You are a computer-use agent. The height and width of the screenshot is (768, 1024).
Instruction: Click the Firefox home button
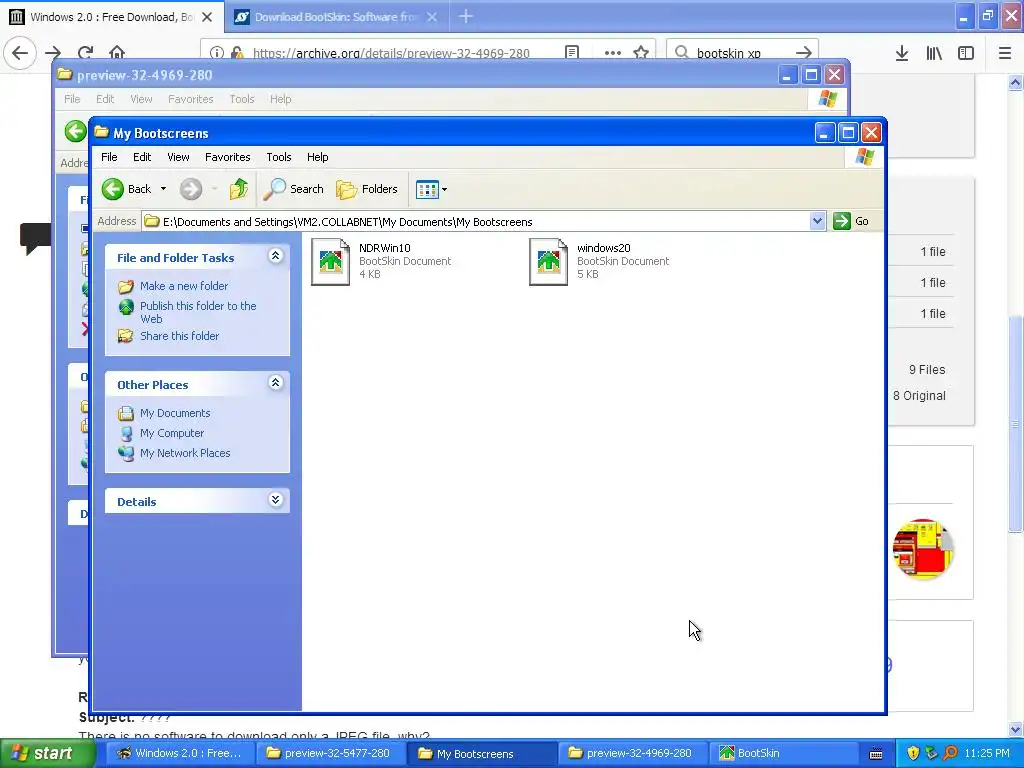pyautogui.click(x=117, y=52)
